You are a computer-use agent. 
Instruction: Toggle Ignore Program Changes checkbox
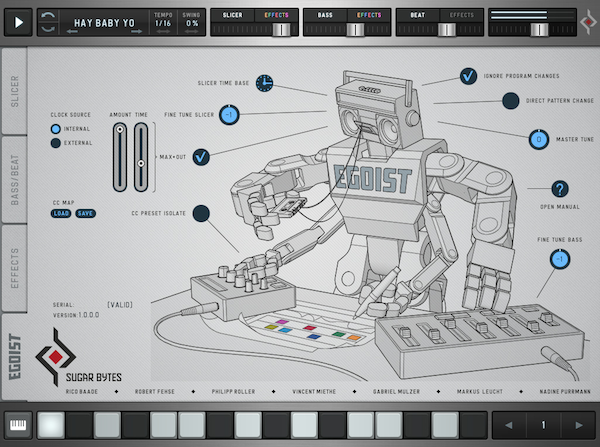tap(468, 76)
